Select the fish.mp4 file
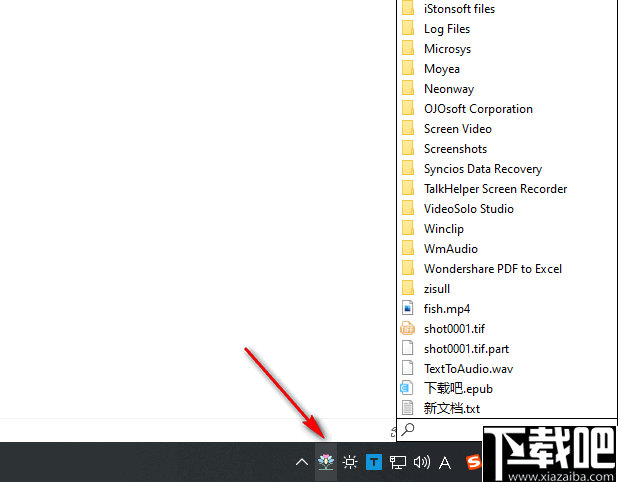618x482 pixels. pyautogui.click(x=447, y=309)
